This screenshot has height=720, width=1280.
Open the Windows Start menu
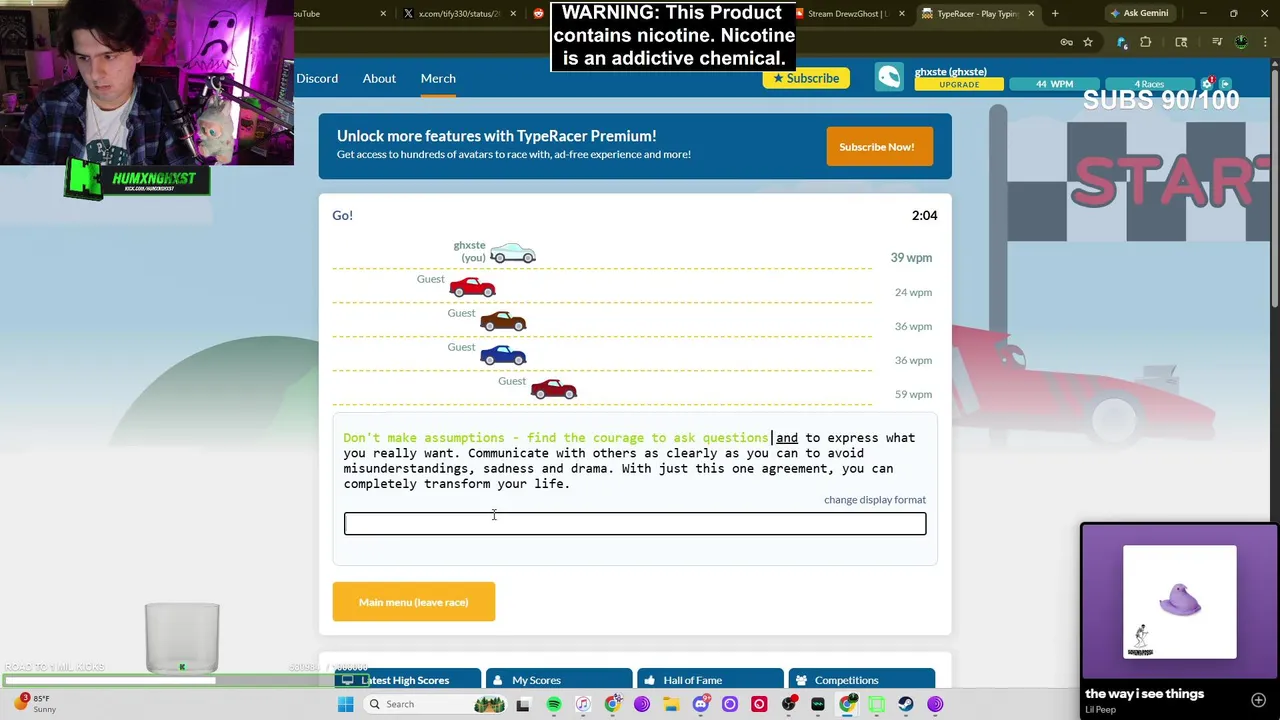(345, 704)
